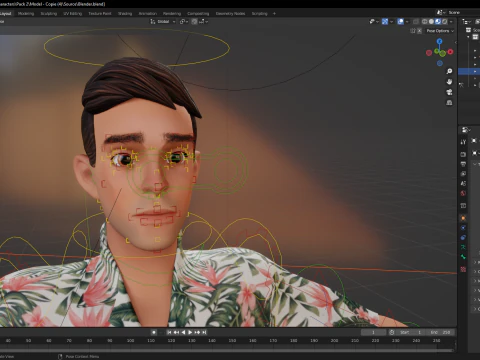This screenshot has height=360, width=480.
Task: Open the Shading workspace tab
Action: tap(125, 14)
